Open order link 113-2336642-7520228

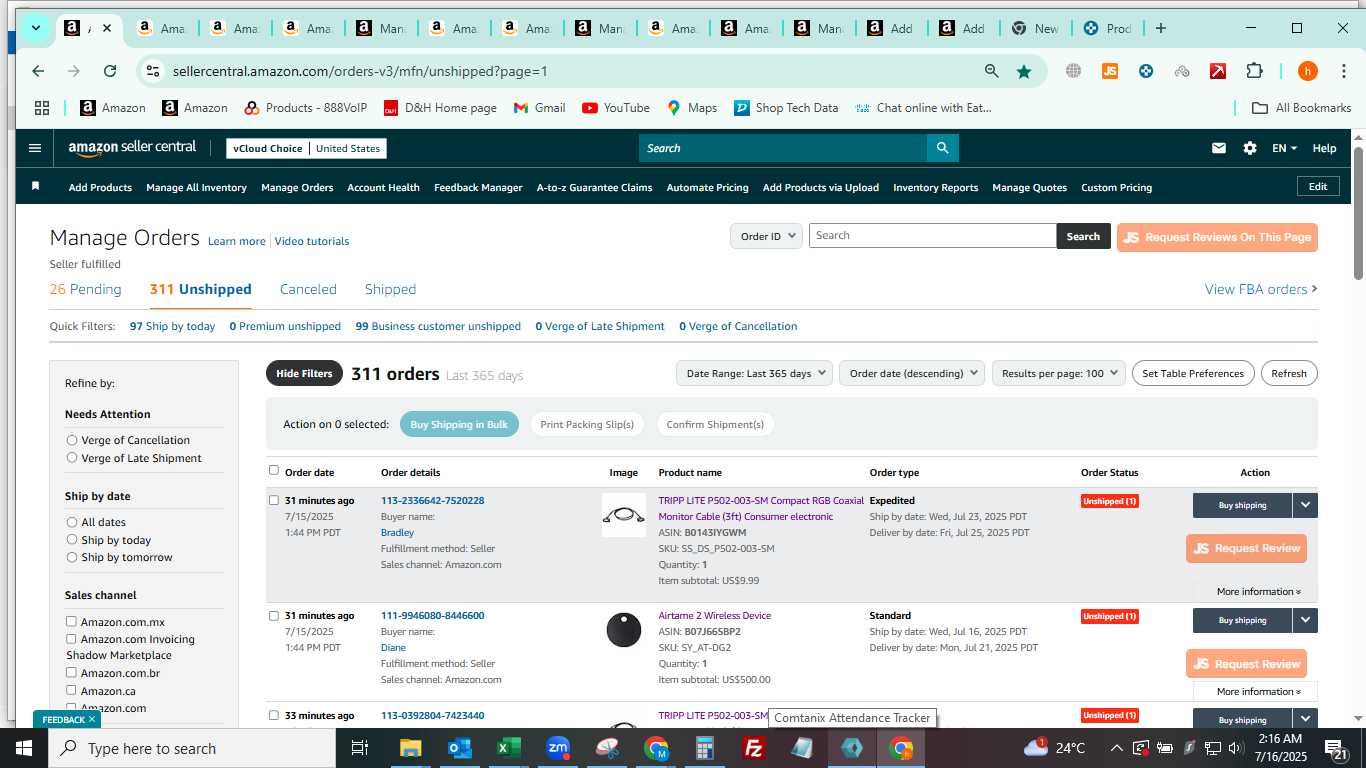(x=432, y=500)
